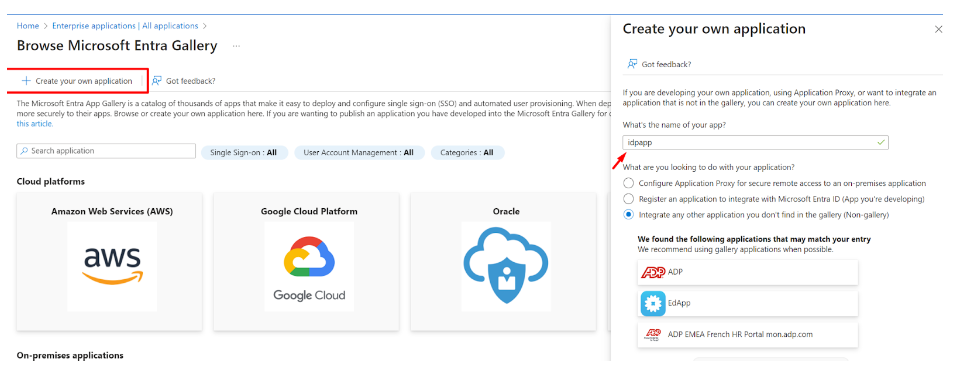Go to Home in the breadcrumb
The height and width of the screenshot is (369, 957).
click(27, 26)
